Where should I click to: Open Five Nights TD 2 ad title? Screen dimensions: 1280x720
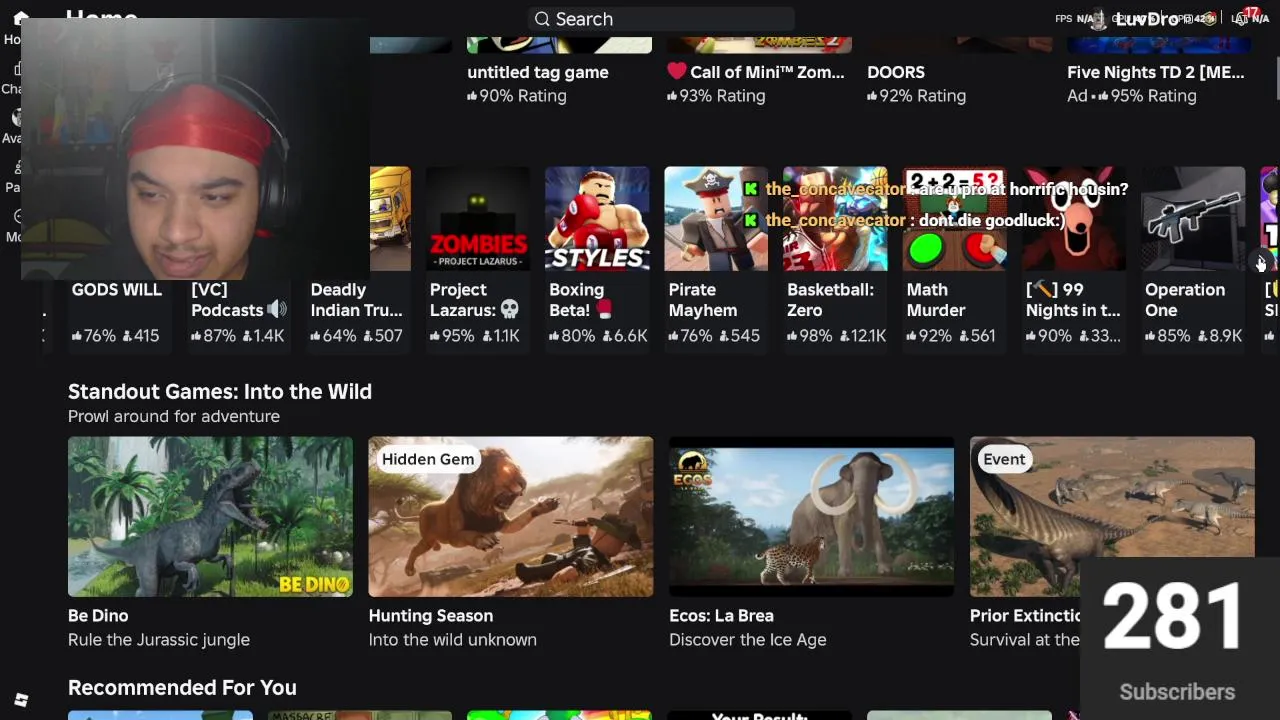[x=1156, y=72]
